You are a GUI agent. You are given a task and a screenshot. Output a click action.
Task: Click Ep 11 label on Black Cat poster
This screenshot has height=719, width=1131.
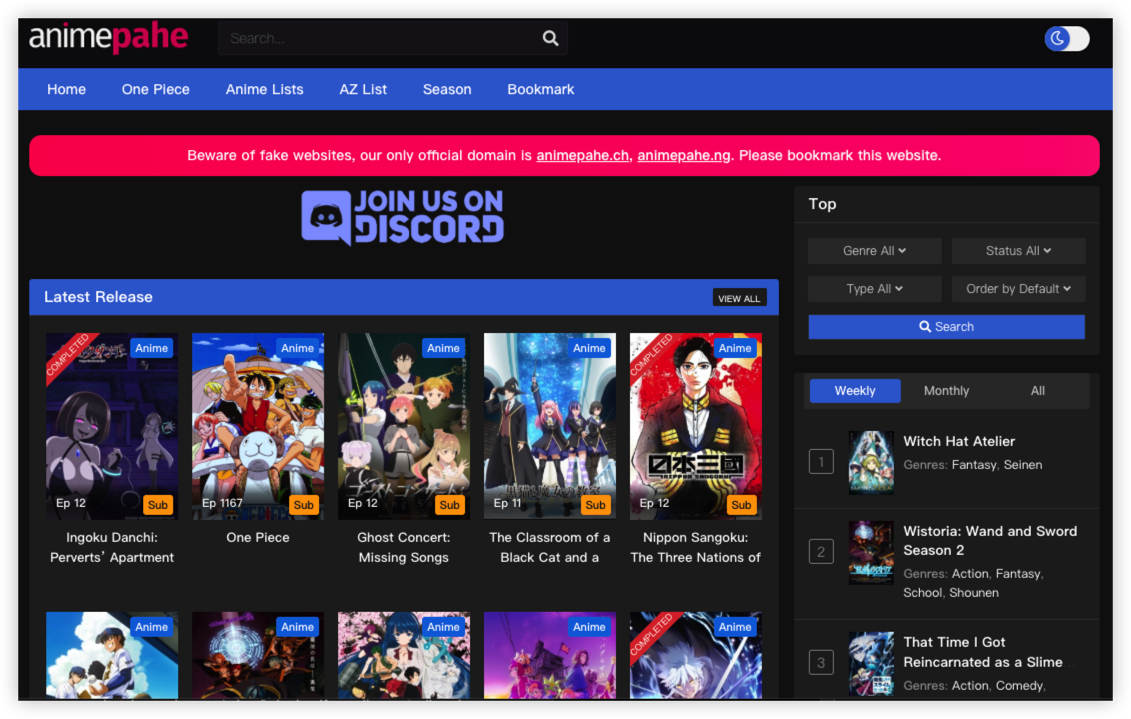coord(507,503)
